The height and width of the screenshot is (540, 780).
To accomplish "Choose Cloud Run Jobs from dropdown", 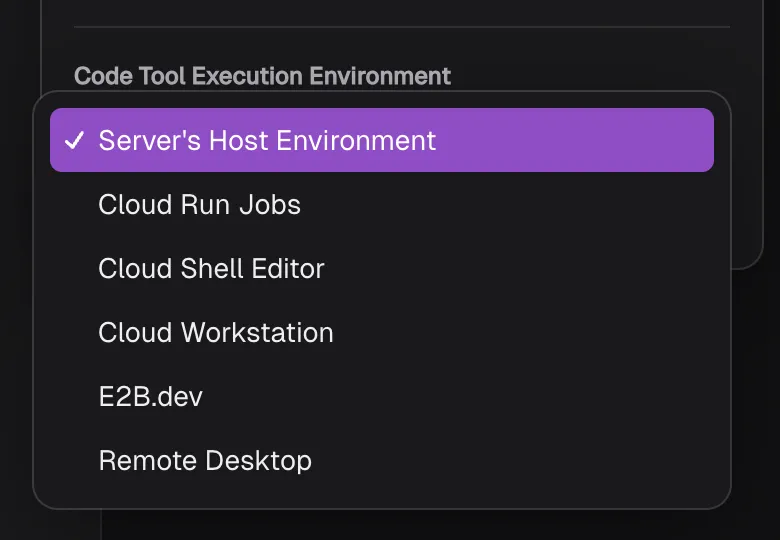I will [x=382, y=204].
